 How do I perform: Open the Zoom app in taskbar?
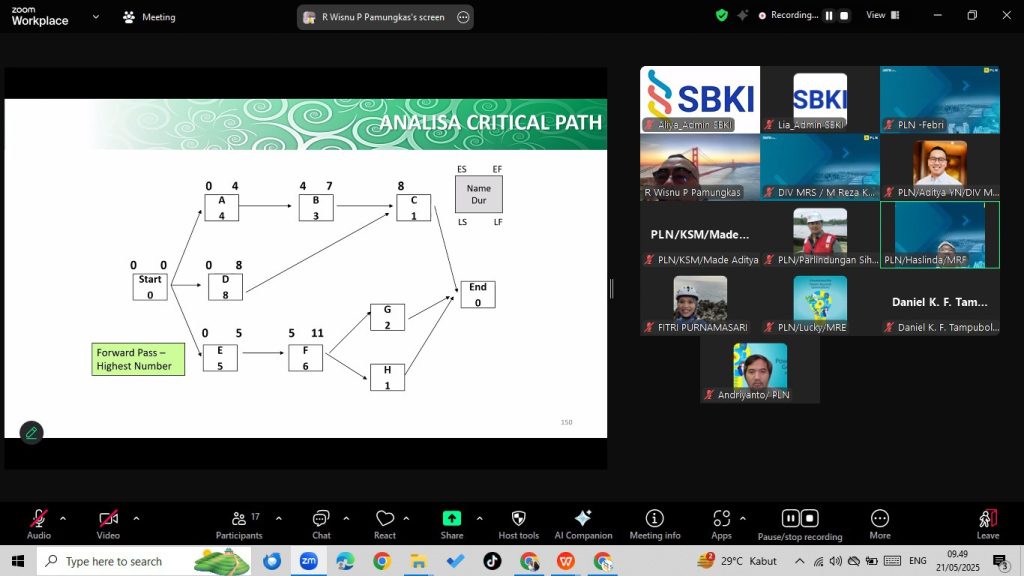click(308, 561)
